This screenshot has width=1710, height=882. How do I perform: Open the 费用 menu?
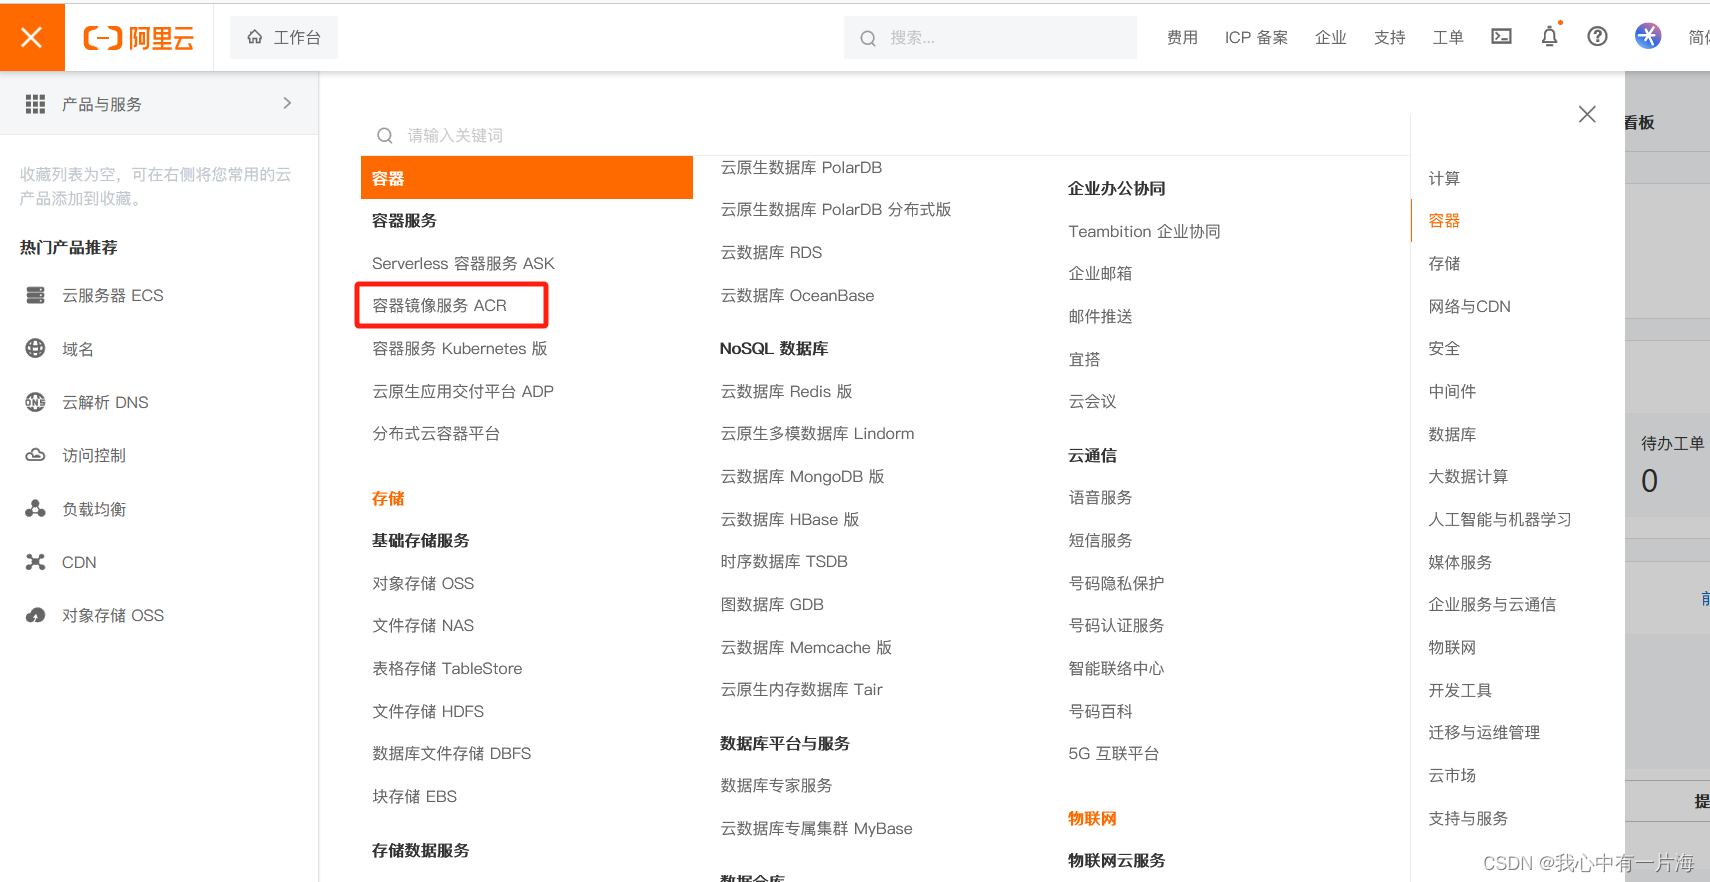(x=1182, y=38)
